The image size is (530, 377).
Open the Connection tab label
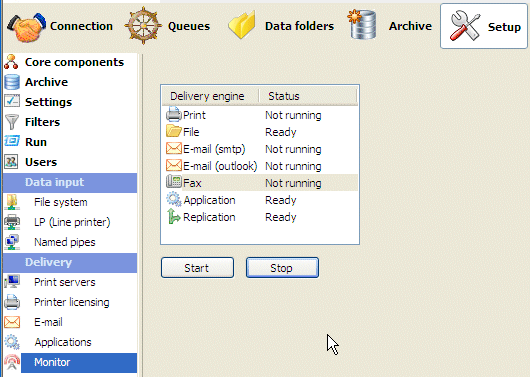[x=81, y=26]
